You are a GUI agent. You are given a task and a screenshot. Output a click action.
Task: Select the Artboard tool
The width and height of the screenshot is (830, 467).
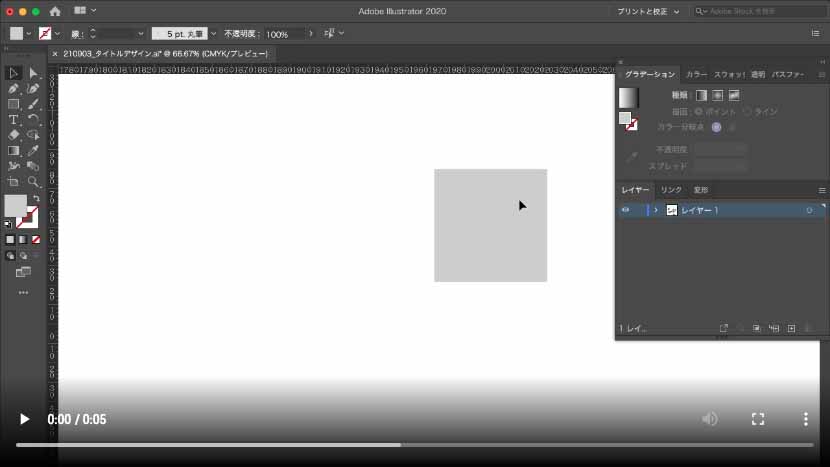(13, 182)
